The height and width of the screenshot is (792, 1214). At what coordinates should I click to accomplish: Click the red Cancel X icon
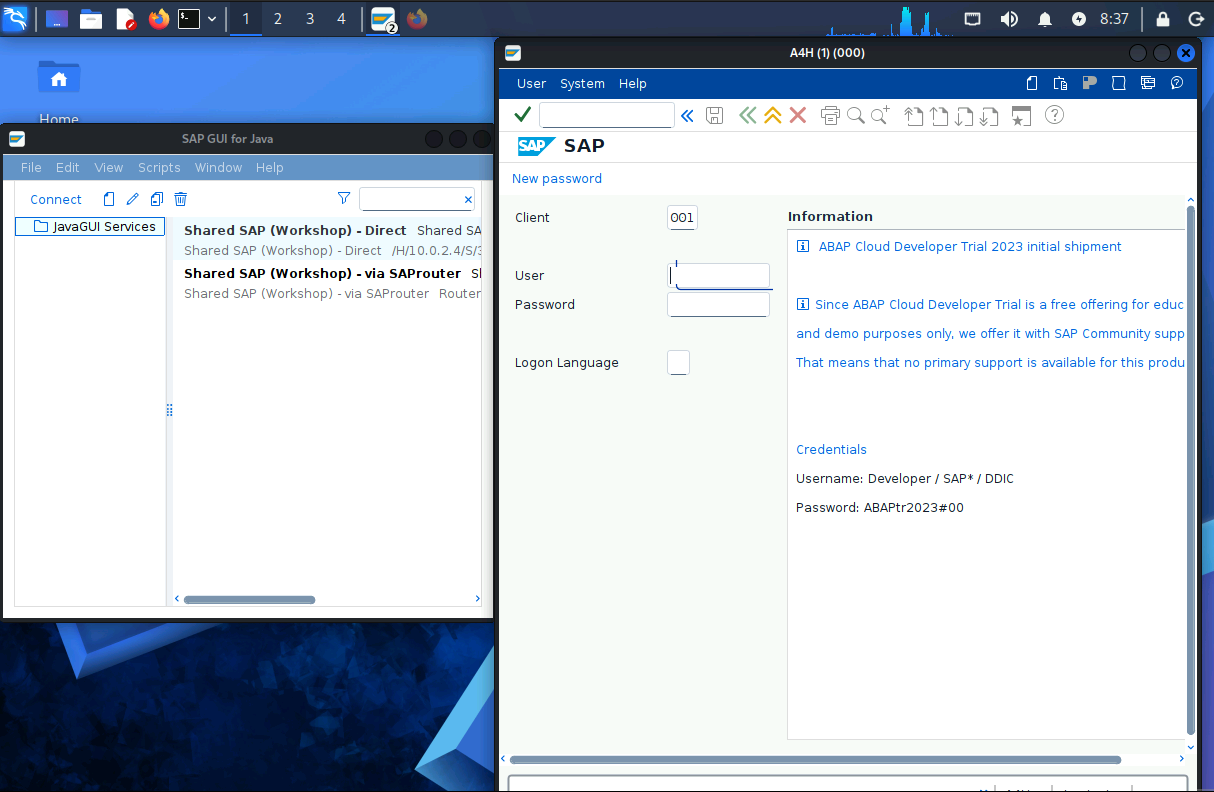click(797, 115)
